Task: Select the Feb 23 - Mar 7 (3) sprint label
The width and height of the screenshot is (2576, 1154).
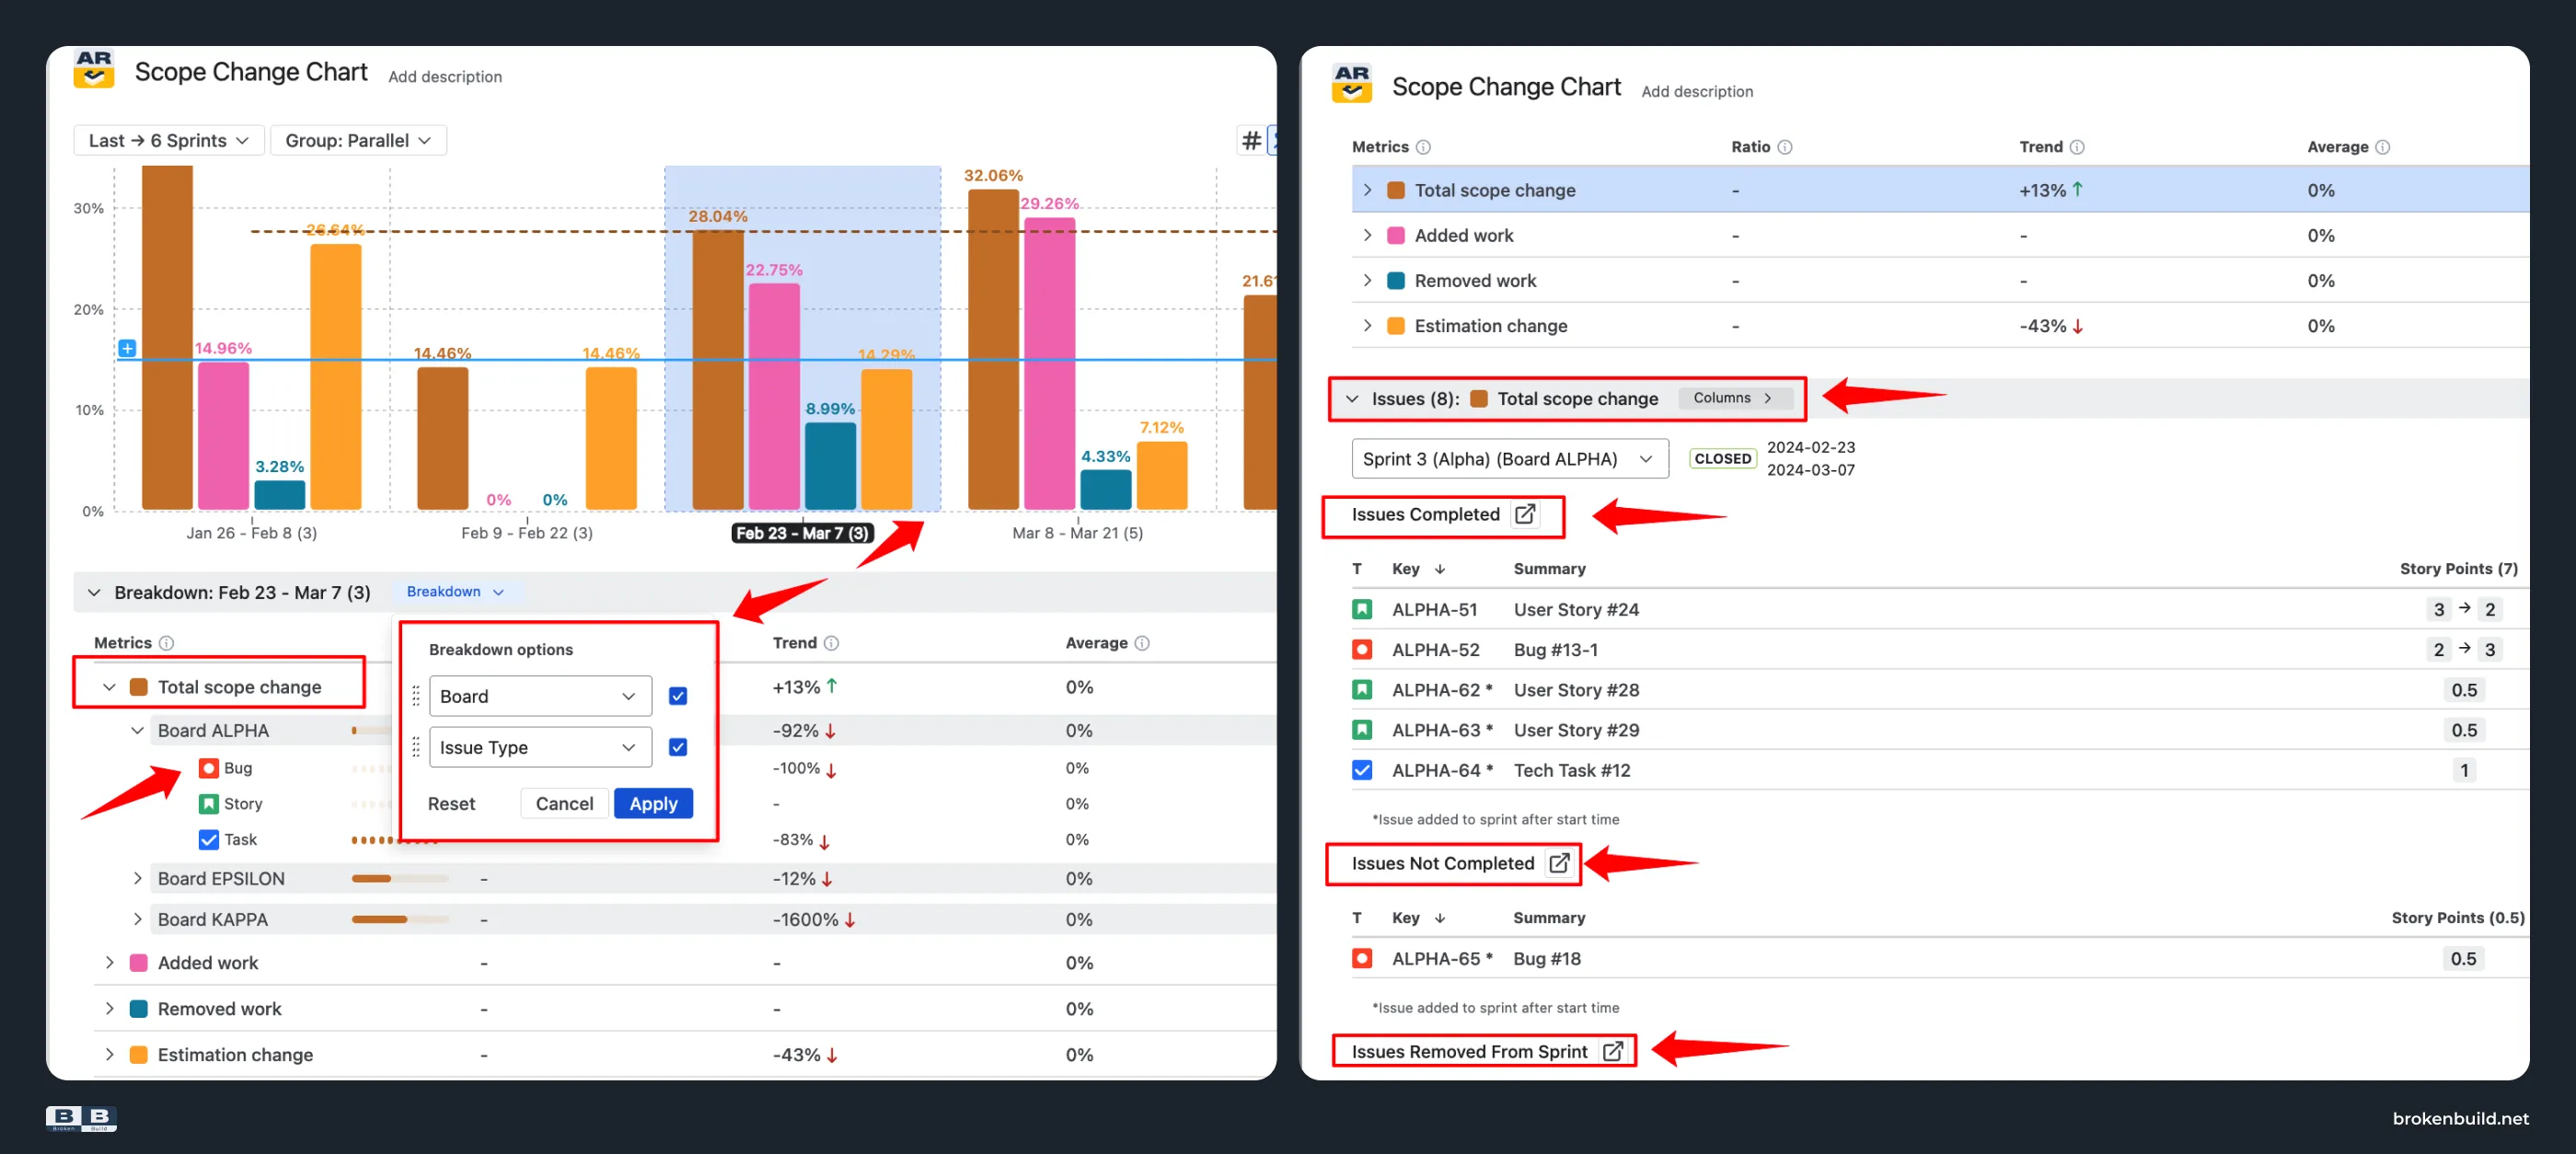Action: tap(802, 533)
